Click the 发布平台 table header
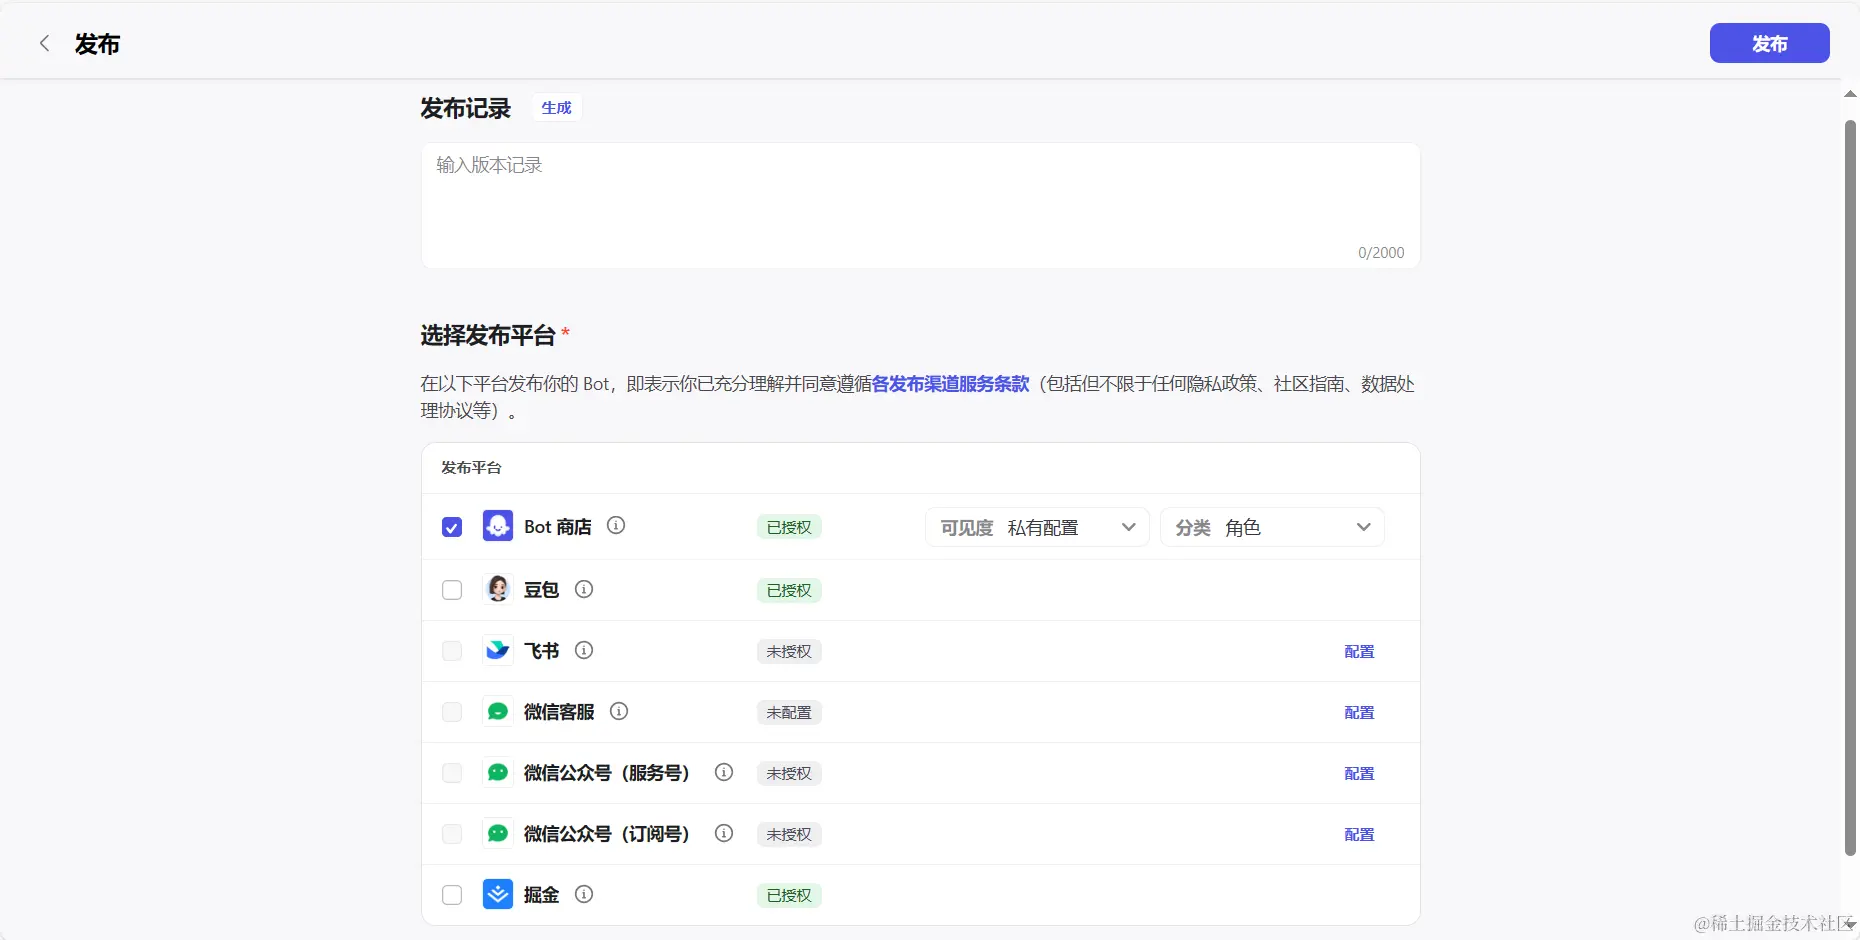 pyautogui.click(x=471, y=468)
